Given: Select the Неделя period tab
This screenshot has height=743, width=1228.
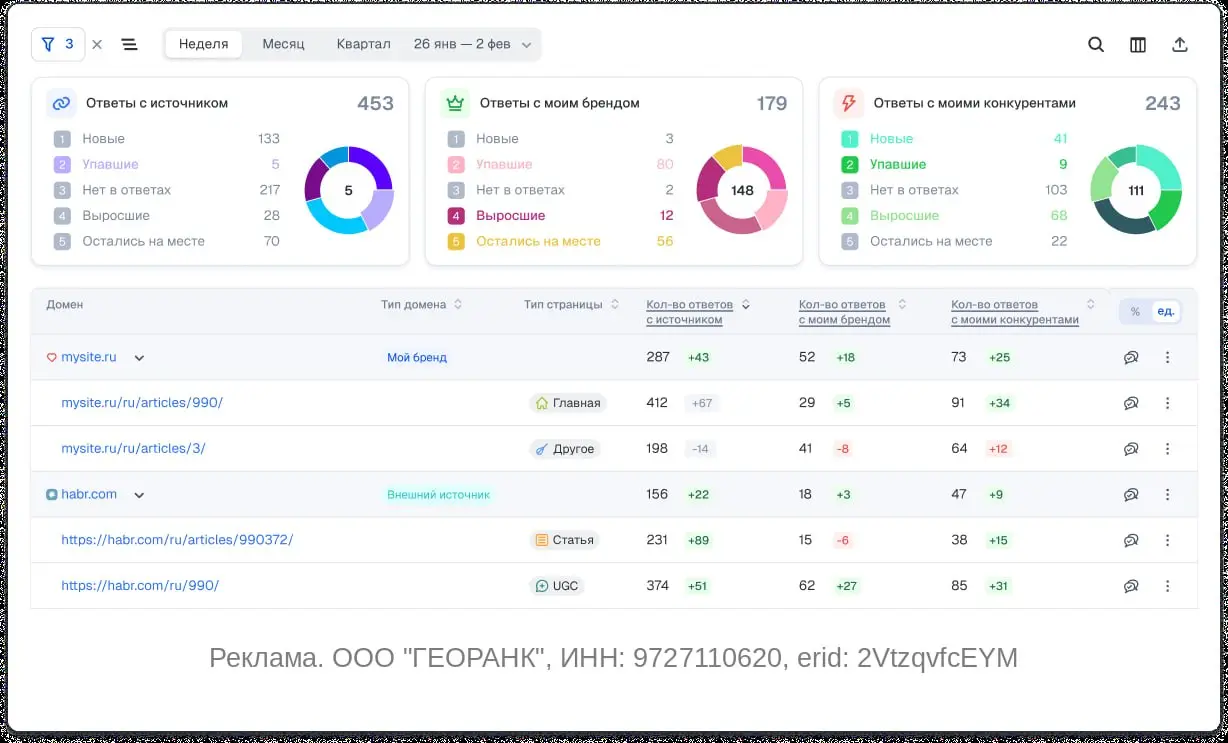Looking at the screenshot, I should coord(204,44).
